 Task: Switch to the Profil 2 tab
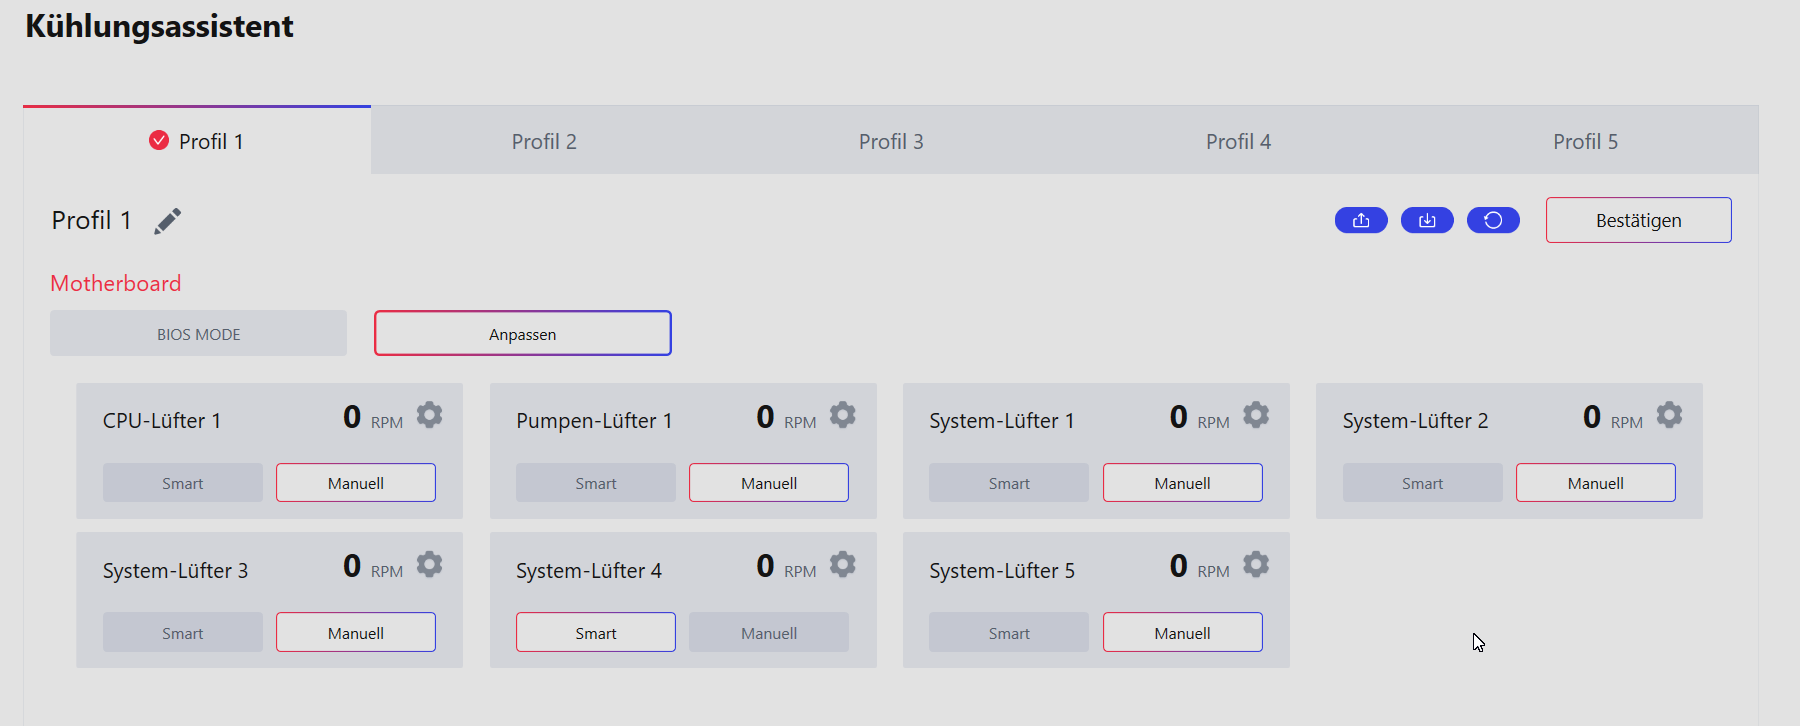(544, 141)
